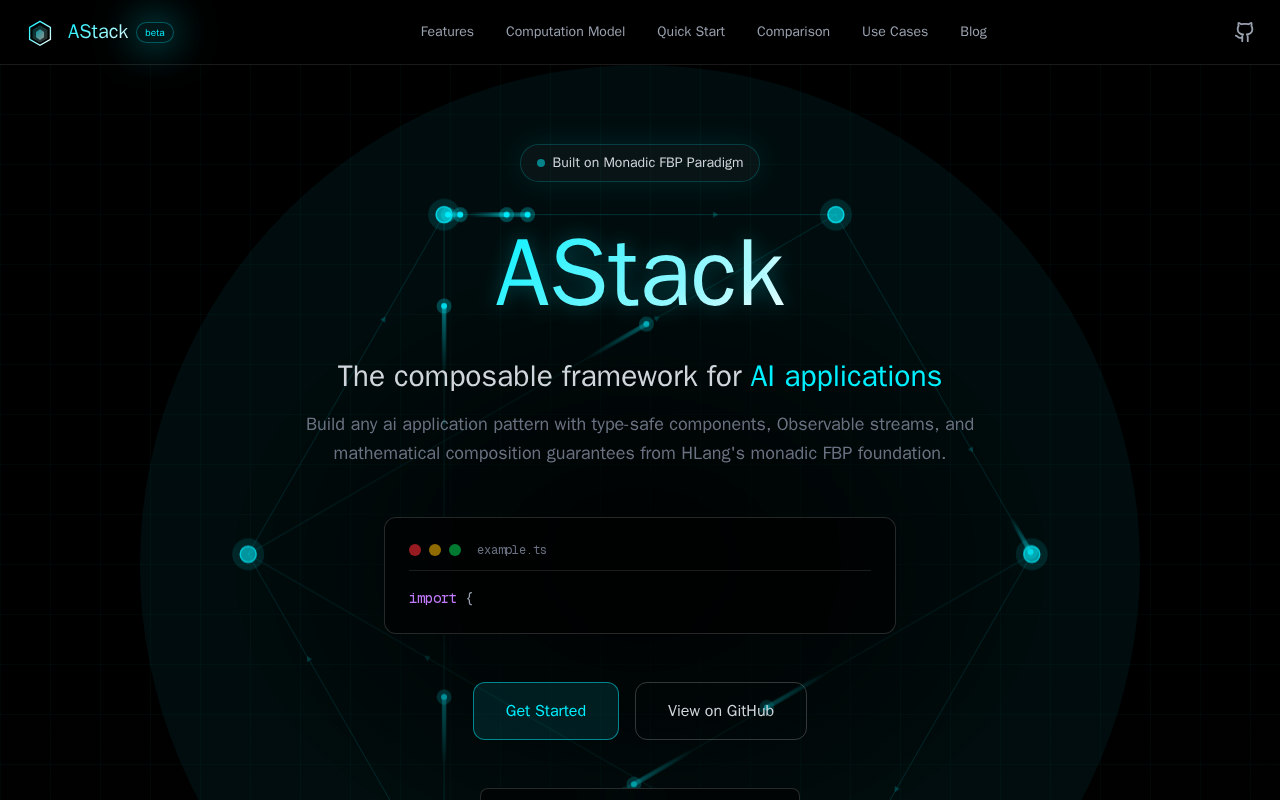This screenshot has height=800, width=1280.
Task: Go to Computation Model section
Action: click(x=565, y=32)
